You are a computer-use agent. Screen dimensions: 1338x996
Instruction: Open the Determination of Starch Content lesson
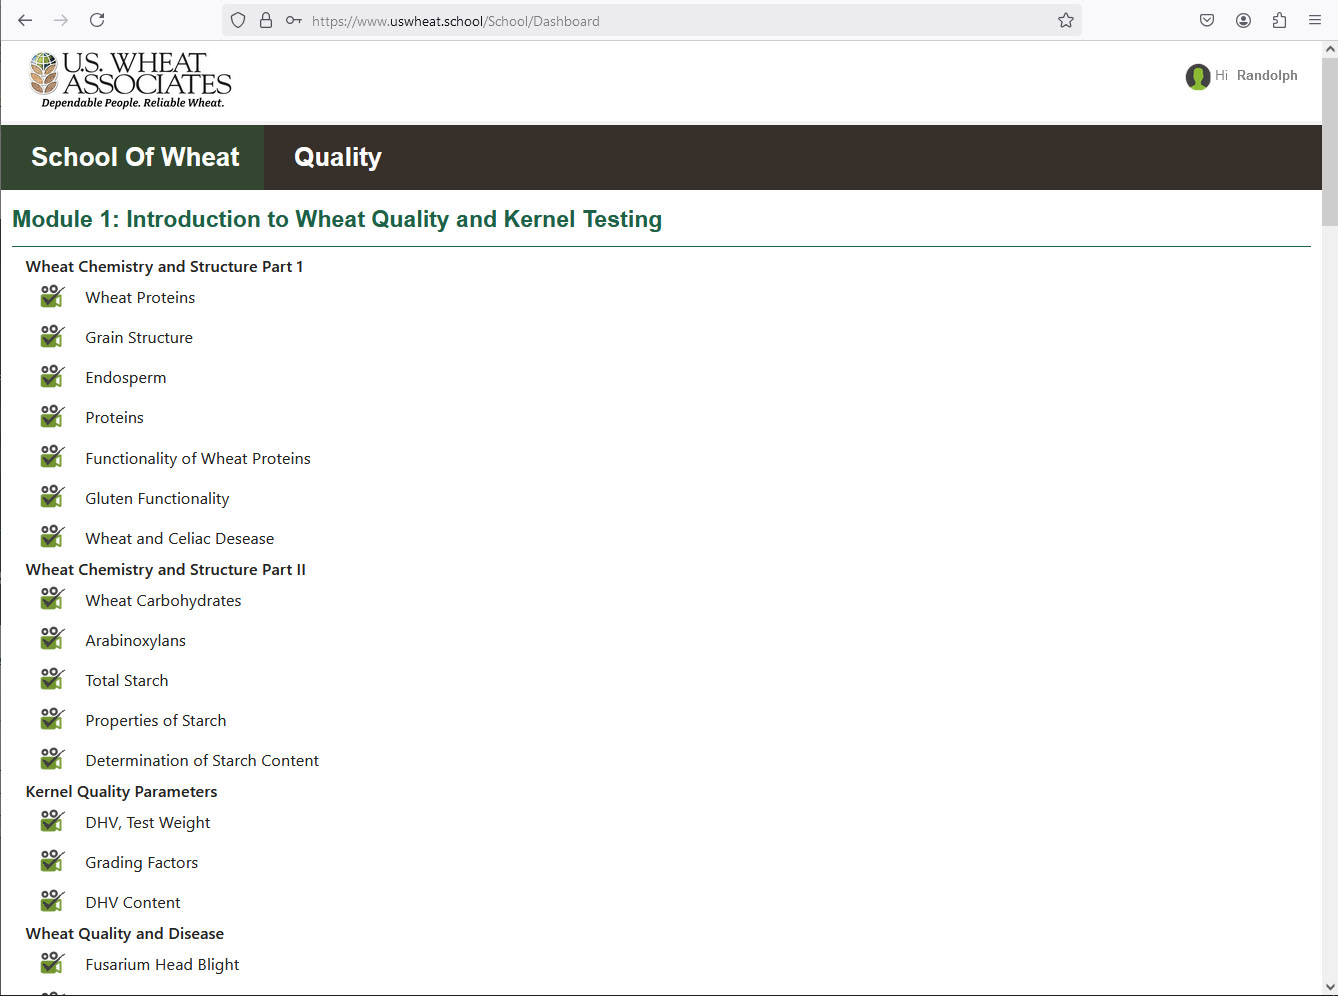pyautogui.click(x=202, y=761)
